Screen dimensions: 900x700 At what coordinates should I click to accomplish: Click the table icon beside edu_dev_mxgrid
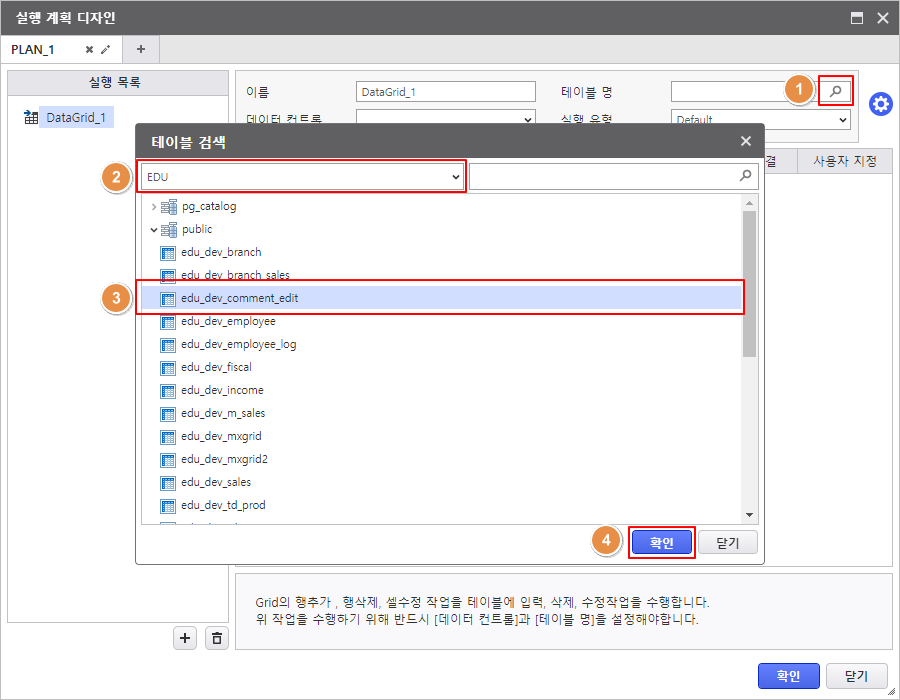(168, 437)
